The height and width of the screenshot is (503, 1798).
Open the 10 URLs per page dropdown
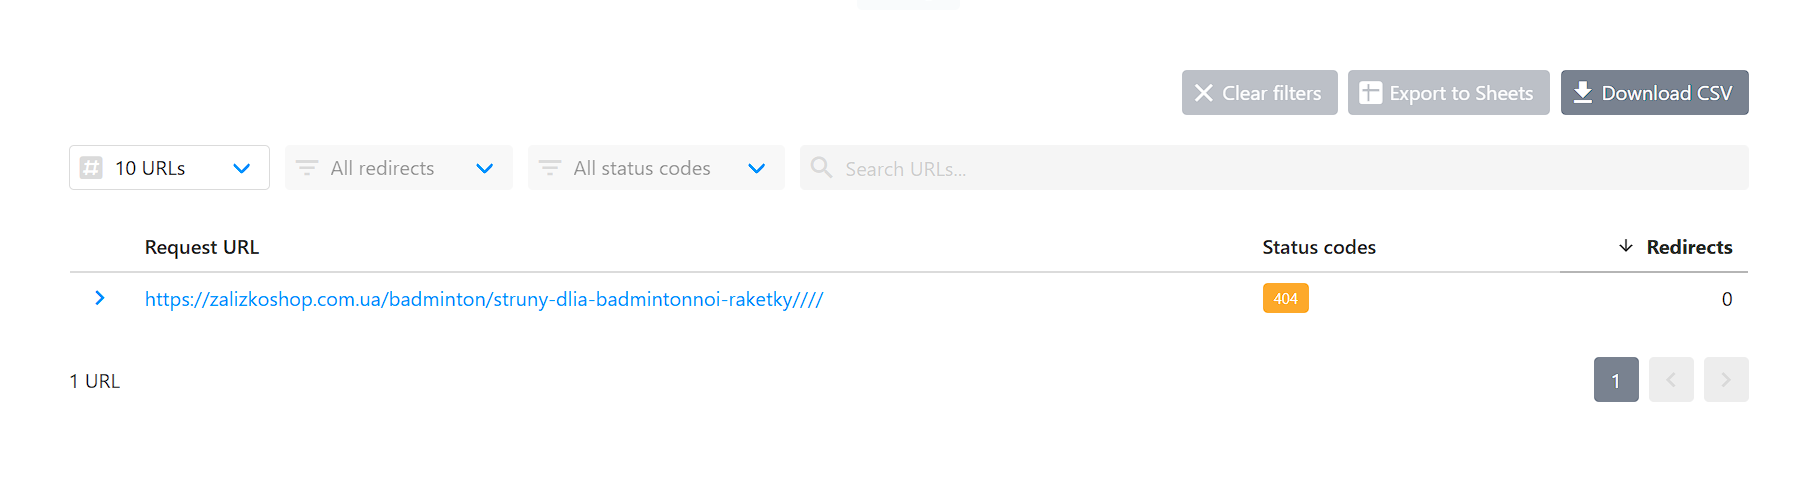[241, 168]
